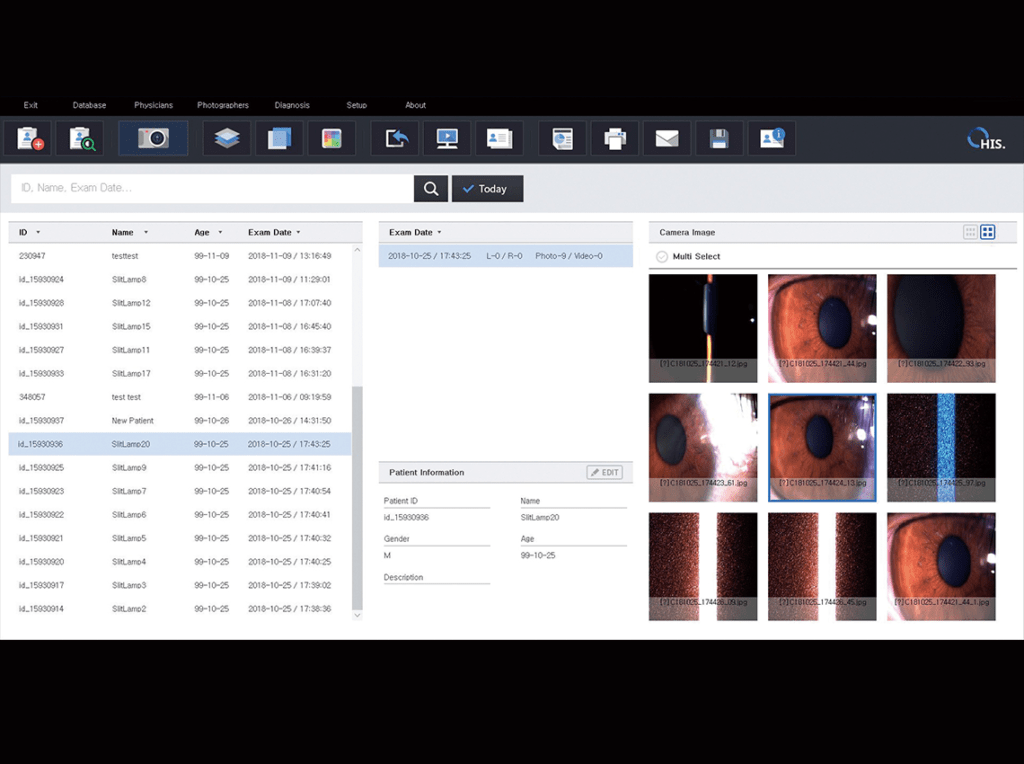This screenshot has width=1024, height=764.
Task: Open the image overlay layers tool
Action: 226,138
